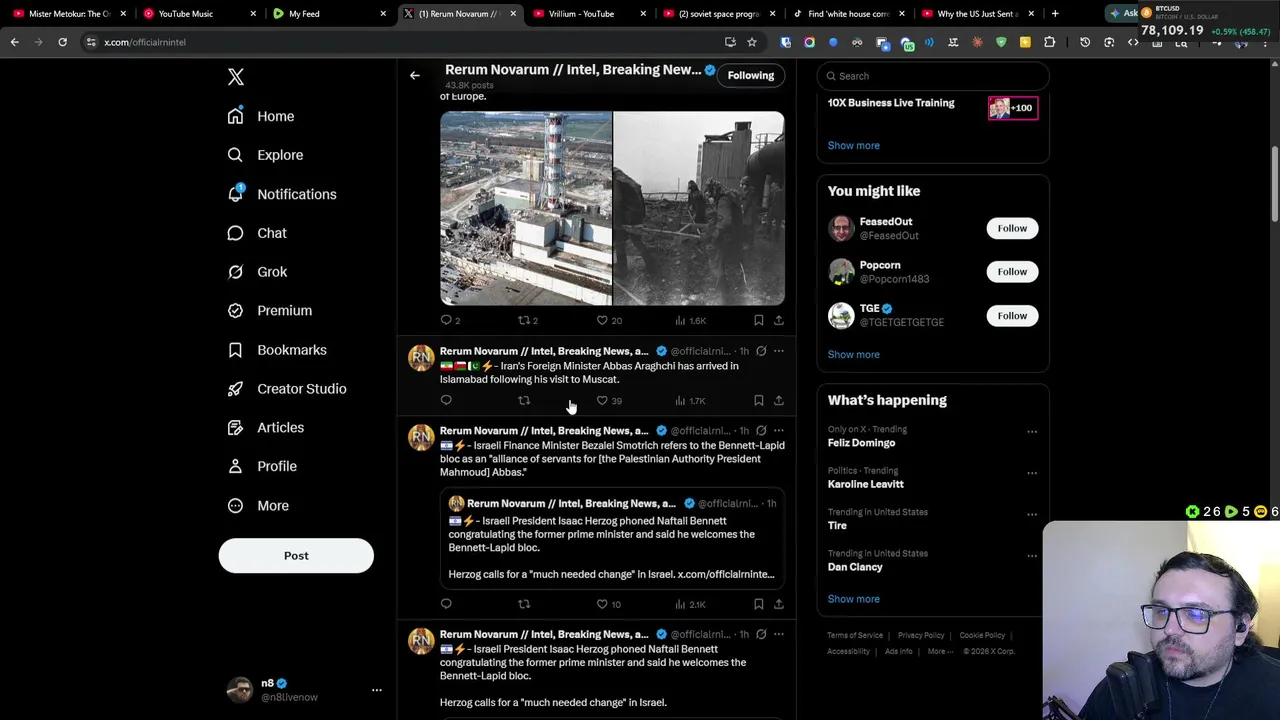Open options for Tire trend
Image resolution: width=1280 pixels, height=720 pixels.
[1032, 514]
